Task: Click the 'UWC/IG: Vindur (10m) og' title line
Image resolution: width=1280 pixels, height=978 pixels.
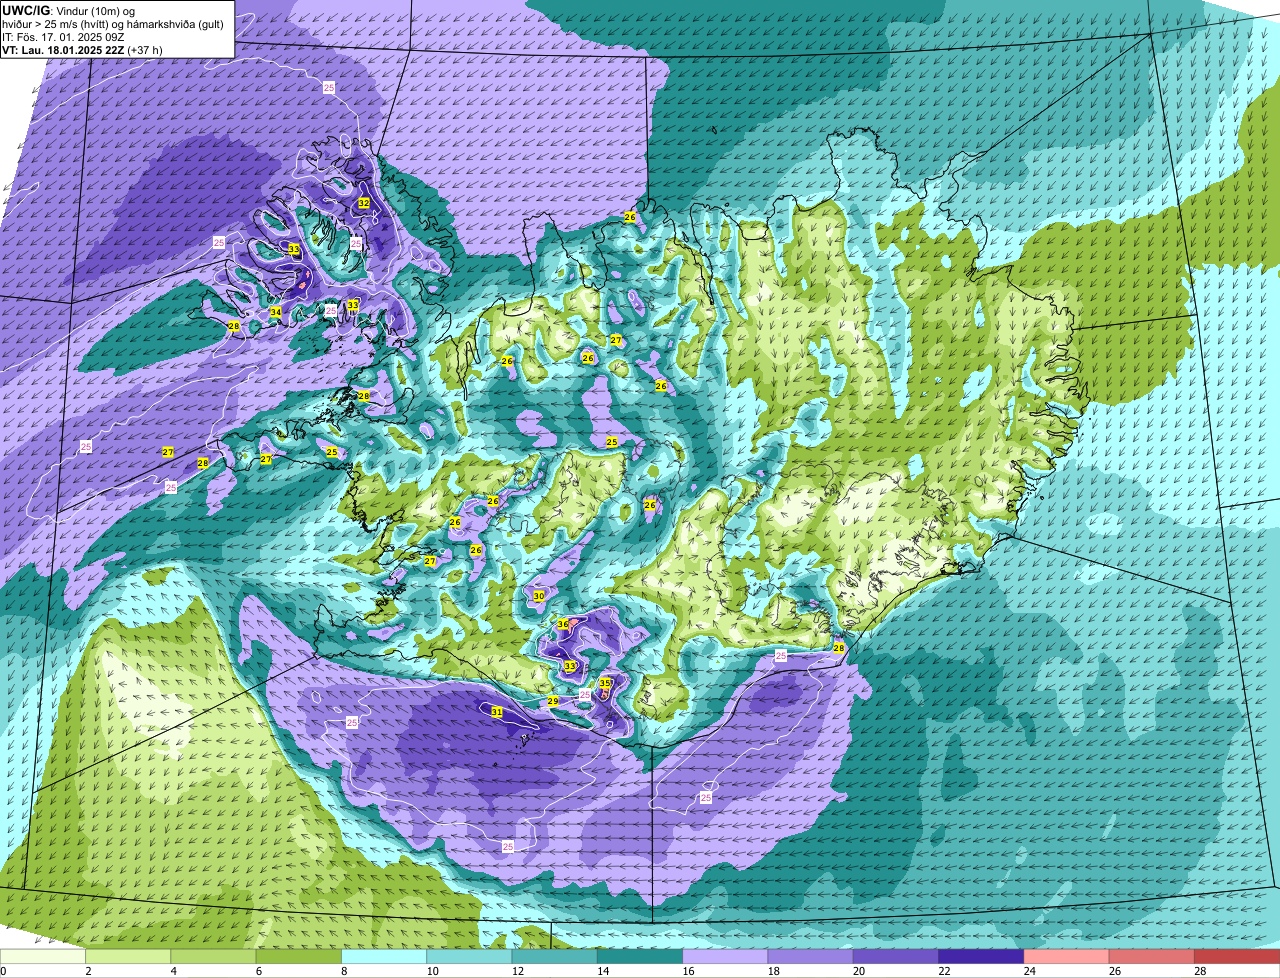Action: click(69, 11)
